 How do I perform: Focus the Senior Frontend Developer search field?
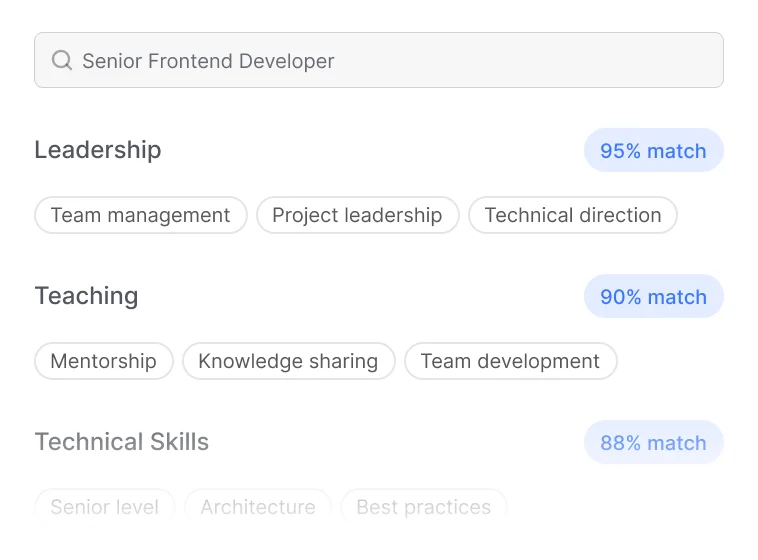379,60
